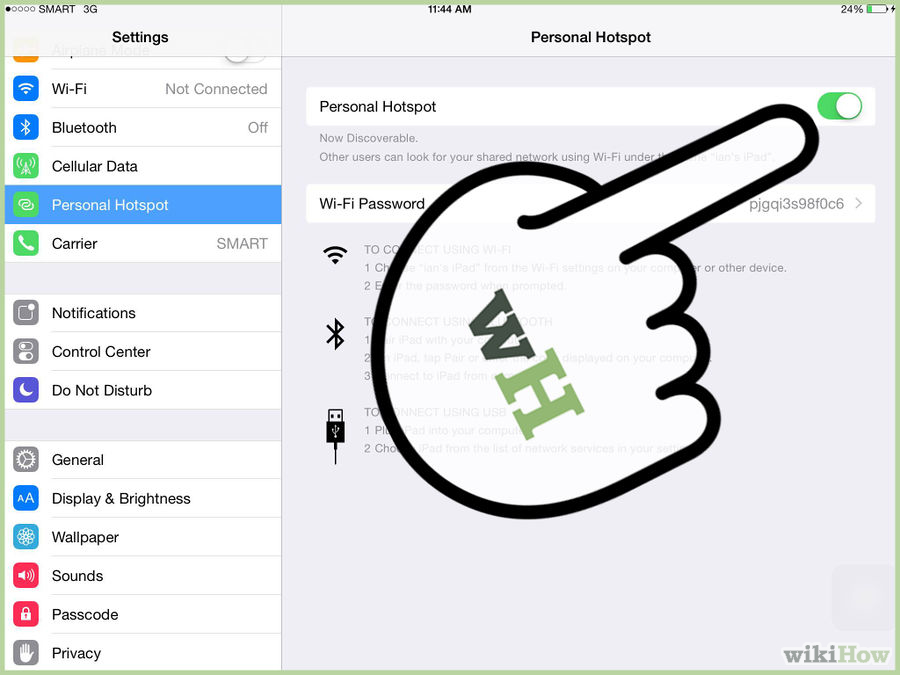Tap the red Passcode lock icon

pyautogui.click(x=26, y=614)
